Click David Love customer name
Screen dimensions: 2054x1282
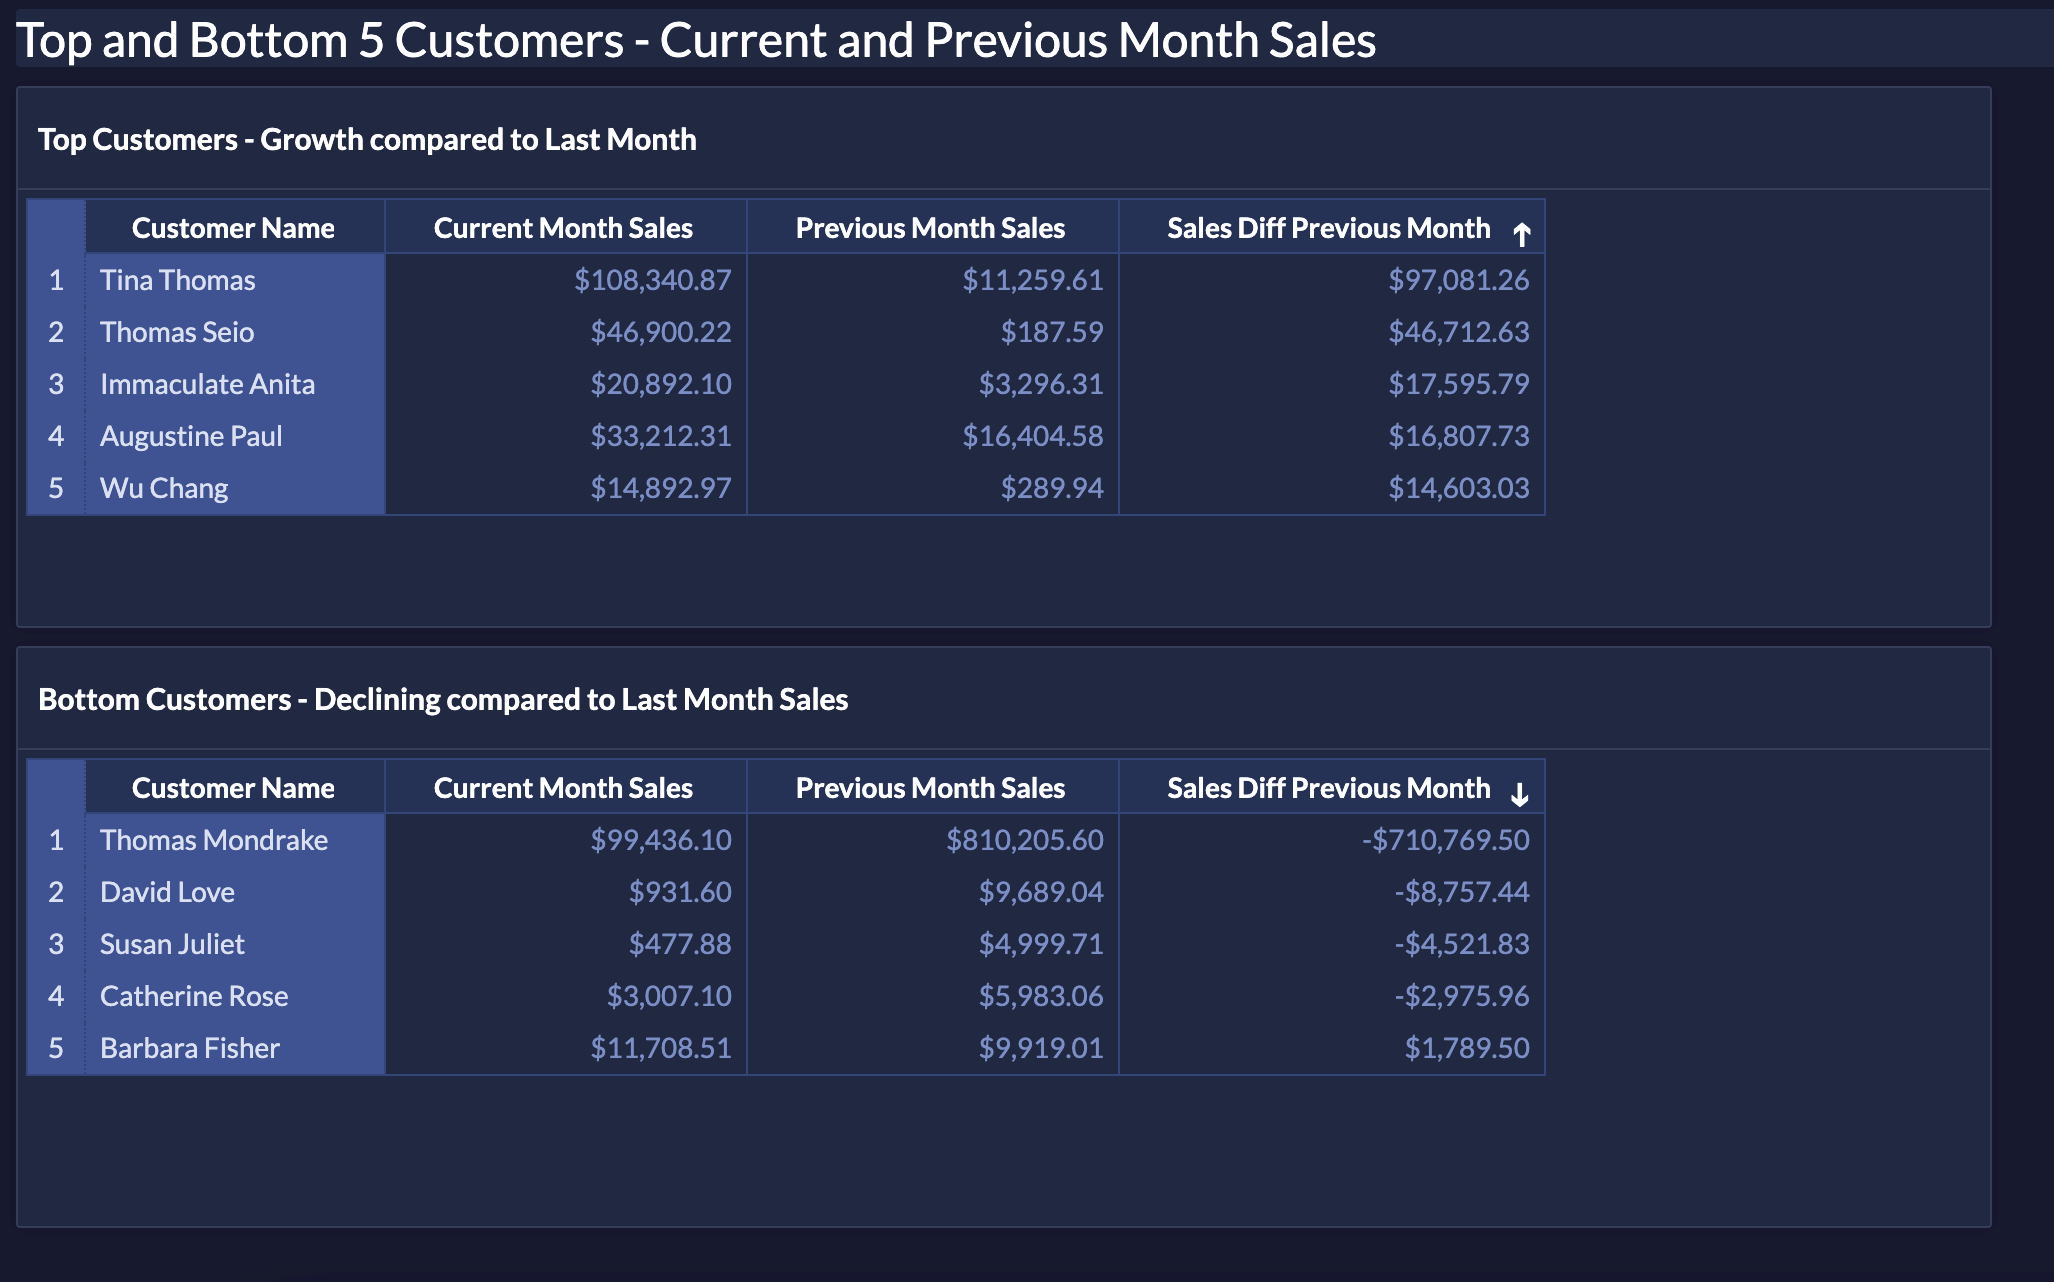pos(167,892)
